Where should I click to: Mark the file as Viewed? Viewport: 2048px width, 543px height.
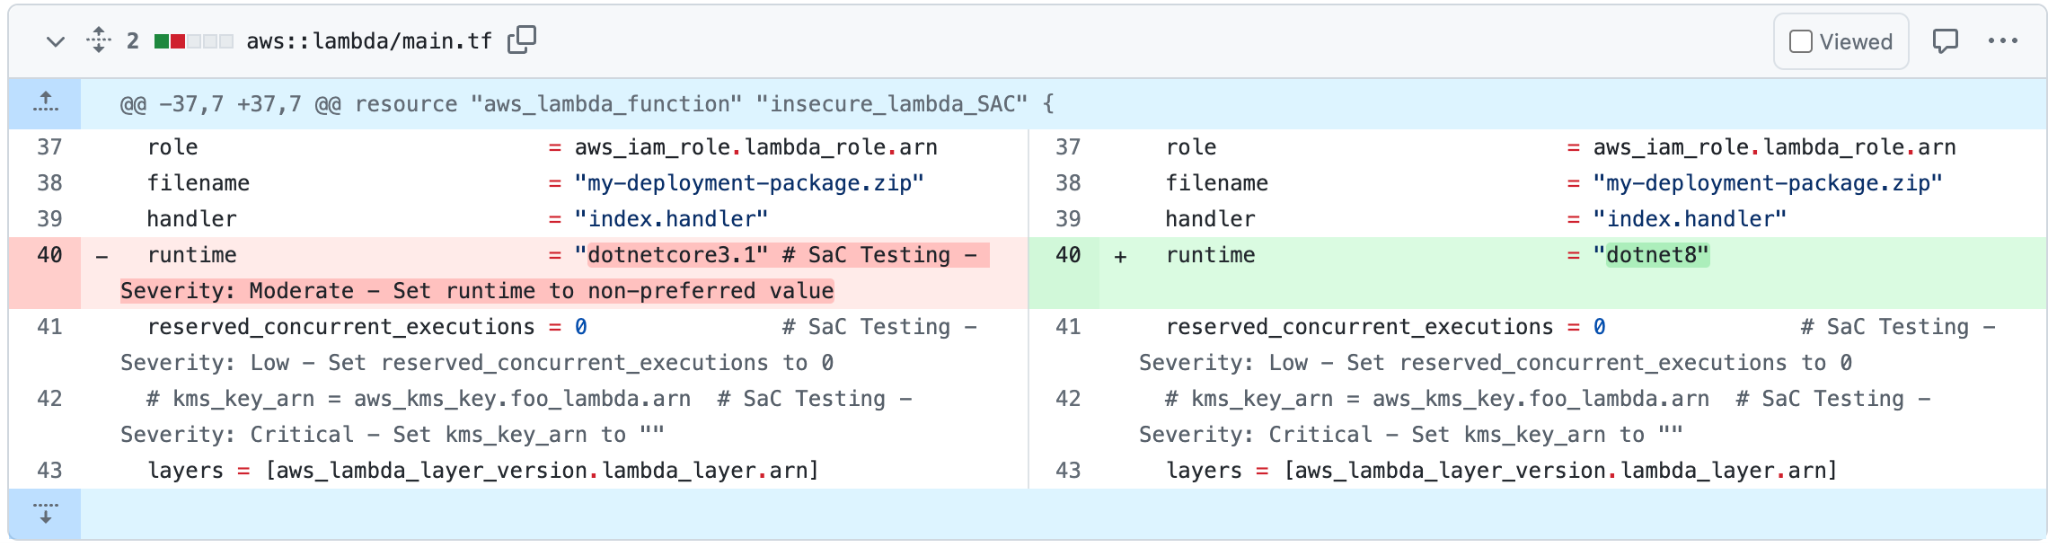[x=1840, y=41]
